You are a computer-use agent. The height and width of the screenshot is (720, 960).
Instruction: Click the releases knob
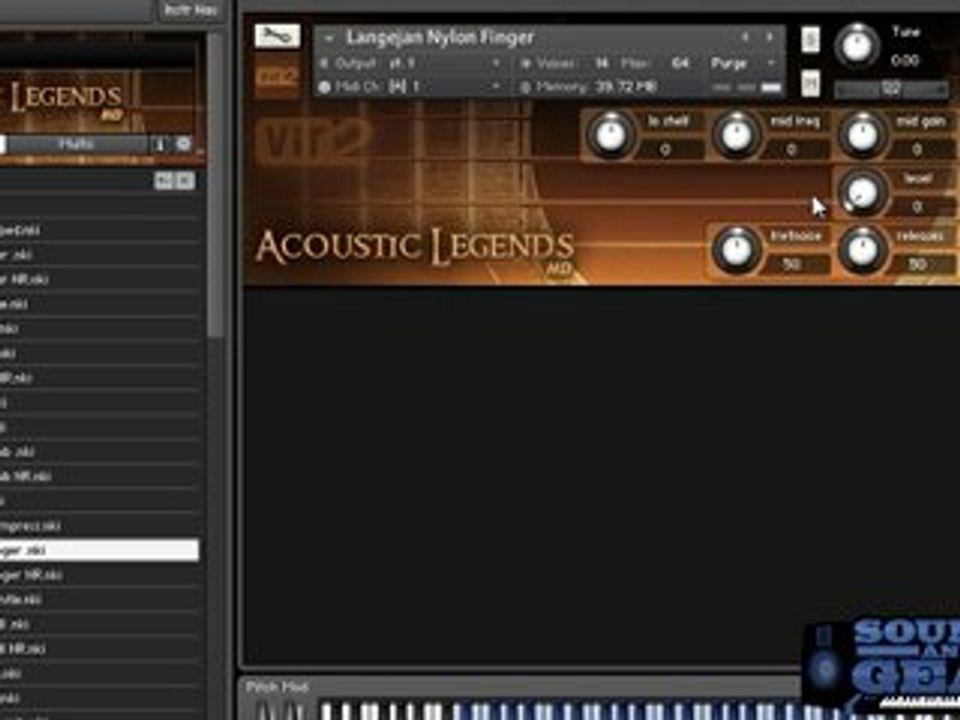click(862, 250)
